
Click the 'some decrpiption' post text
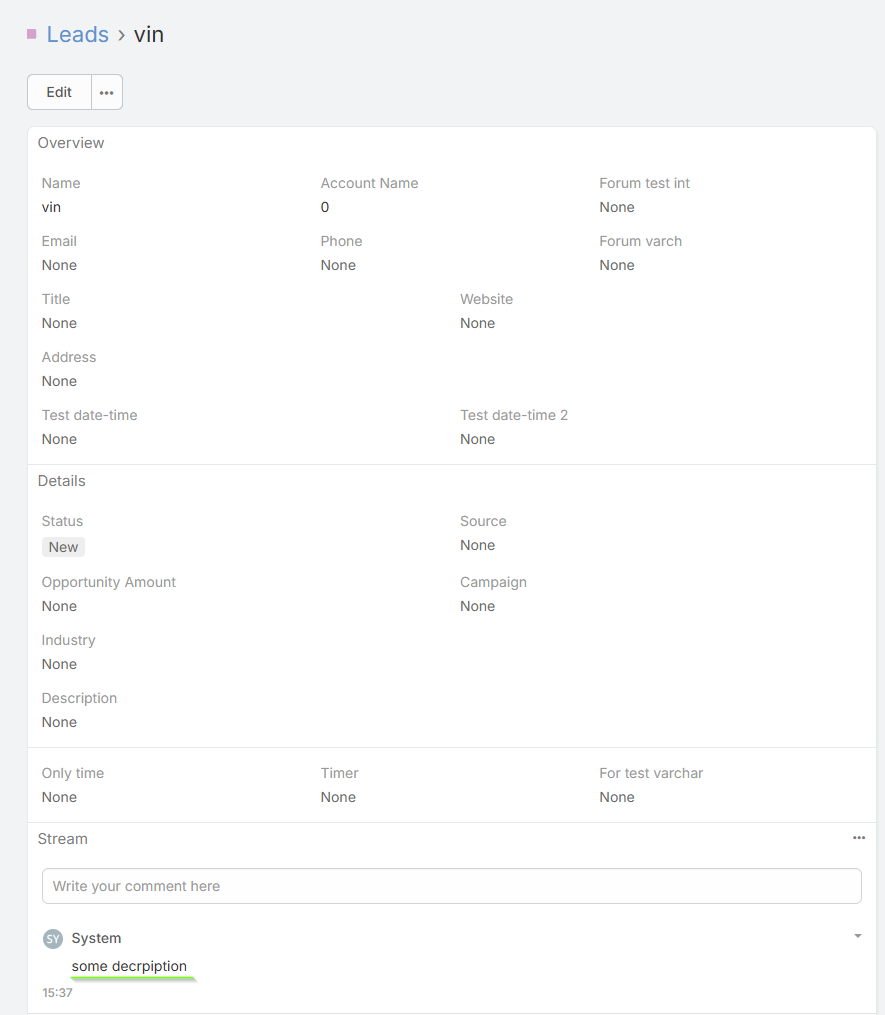(x=129, y=966)
